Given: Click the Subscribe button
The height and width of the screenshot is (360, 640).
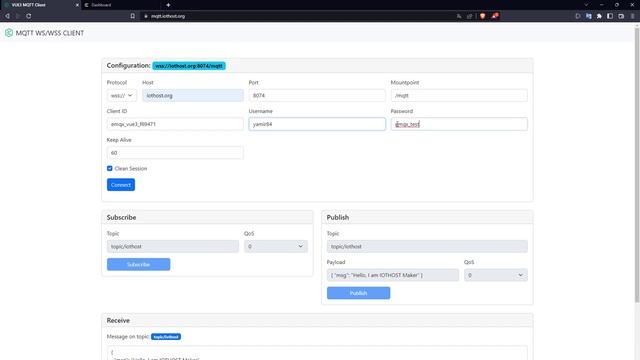Looking at the screenshot, I should pos(138,264).
